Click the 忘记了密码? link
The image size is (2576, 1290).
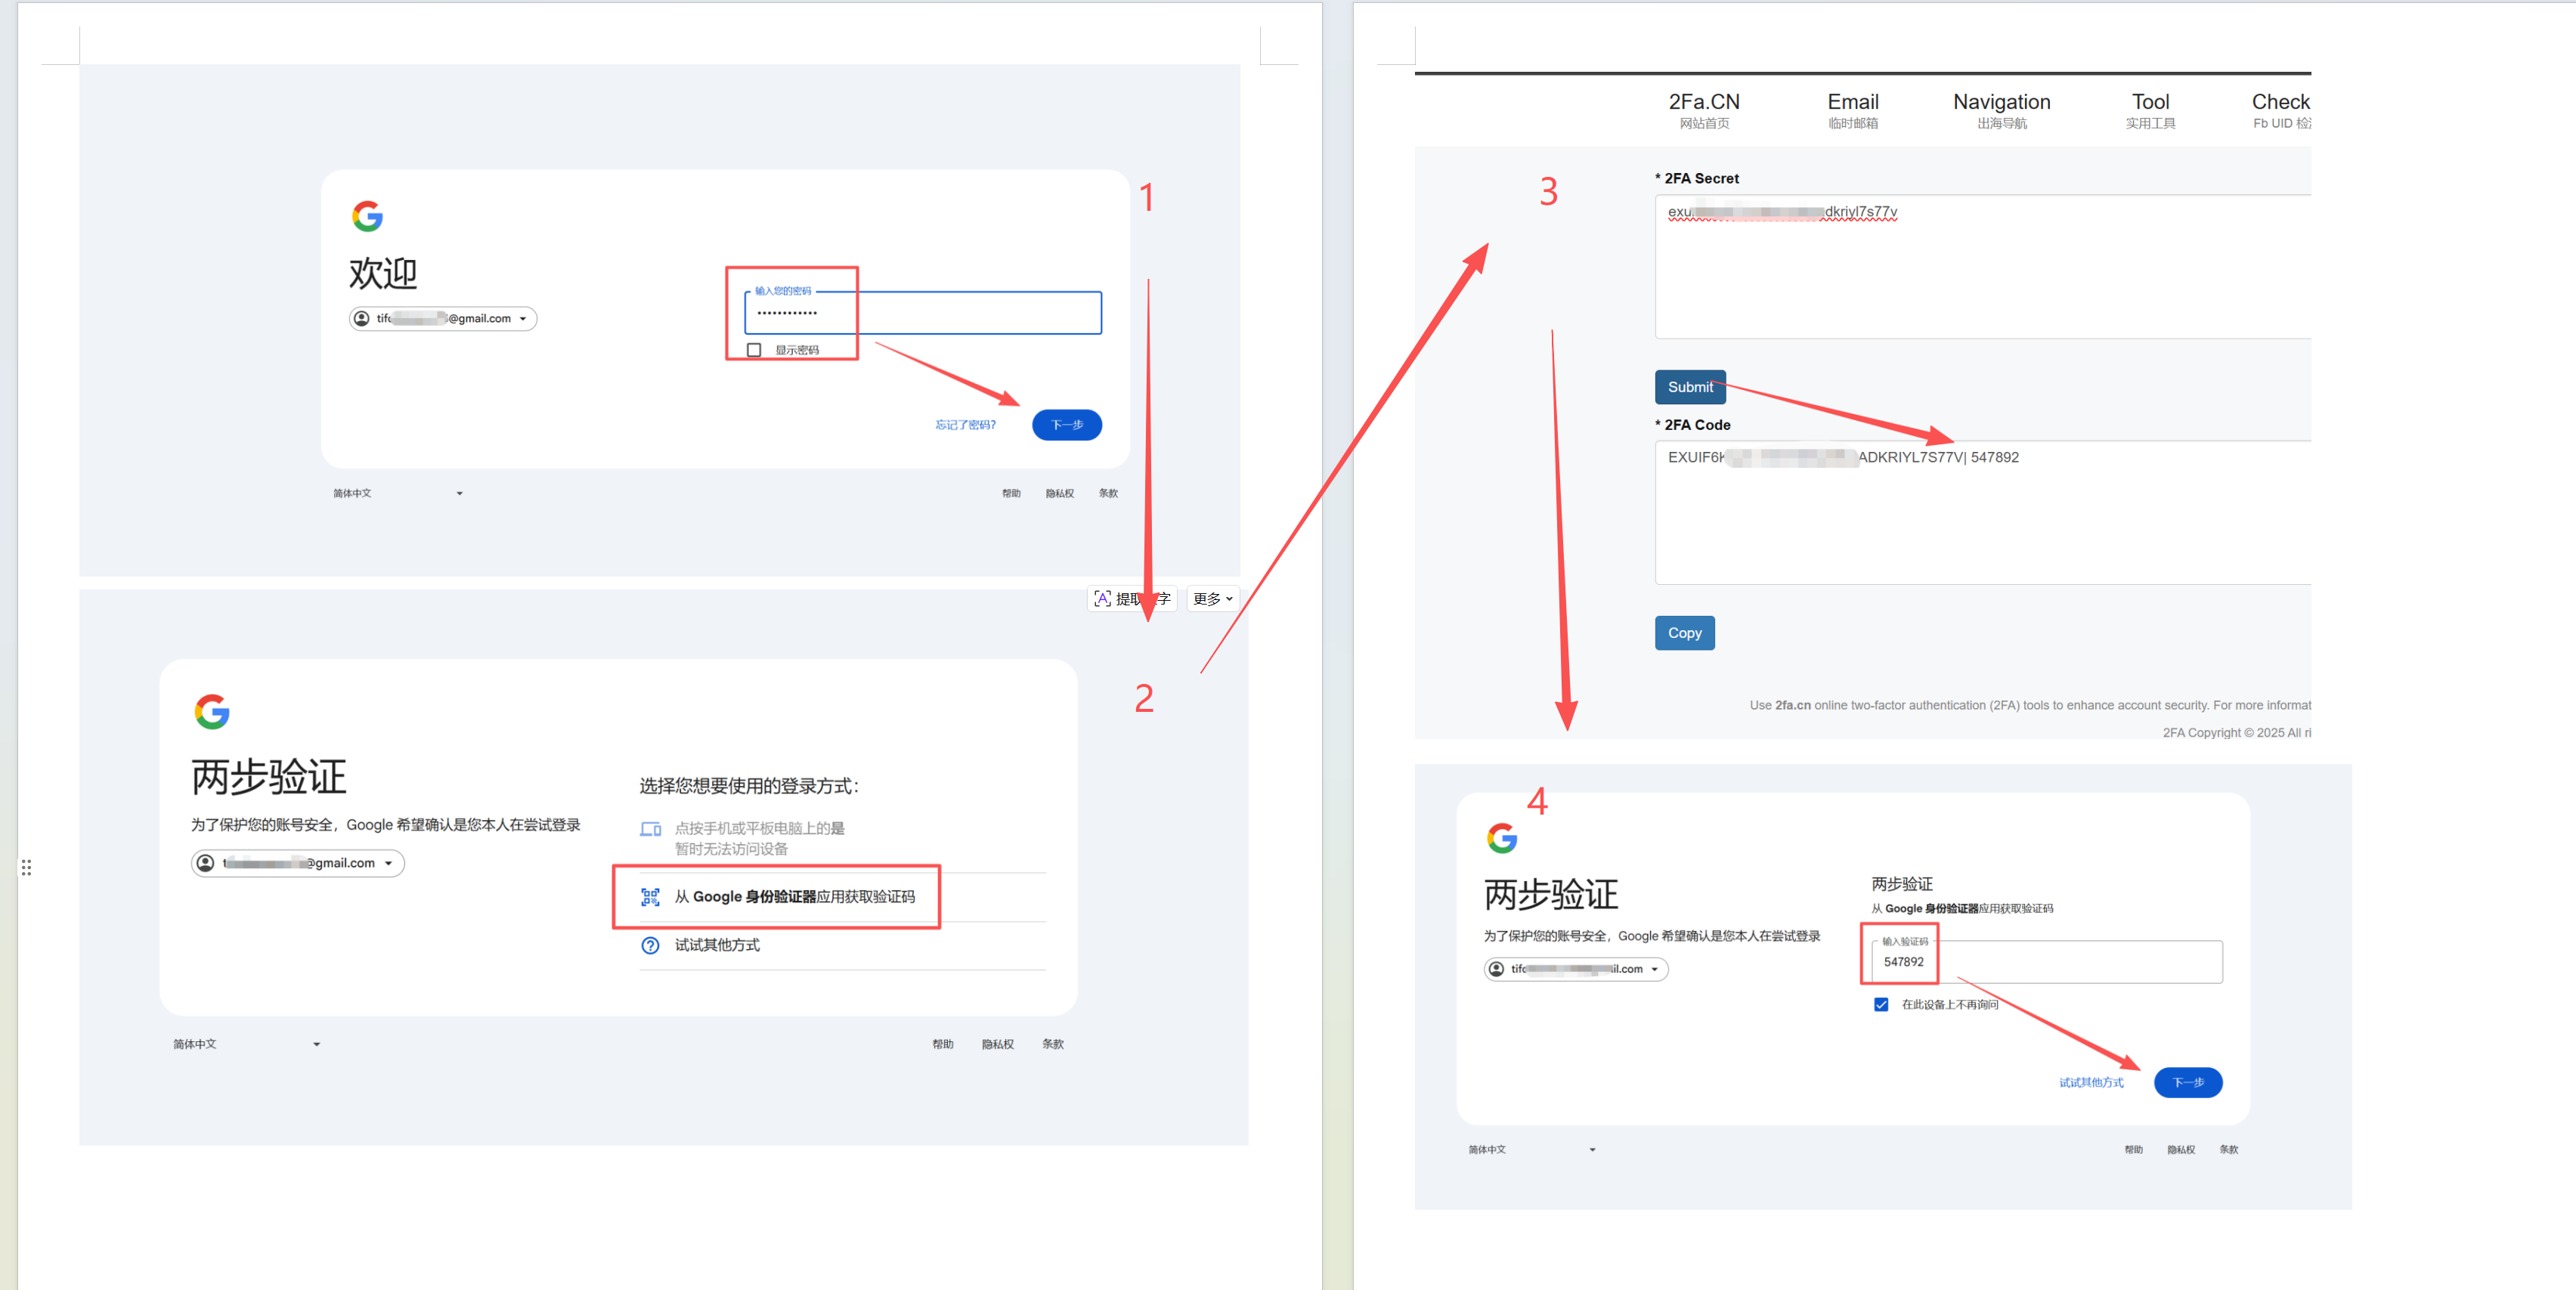tap(965, 425)
